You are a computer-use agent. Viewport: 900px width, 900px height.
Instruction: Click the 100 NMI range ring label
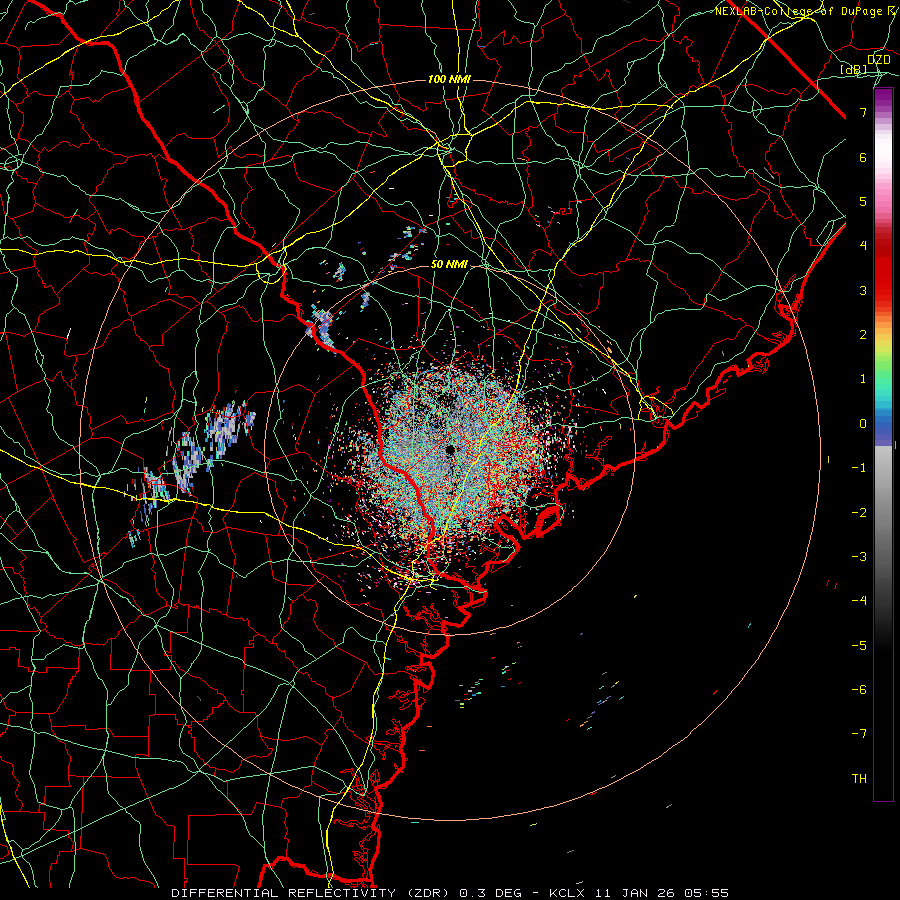point(449,79)
